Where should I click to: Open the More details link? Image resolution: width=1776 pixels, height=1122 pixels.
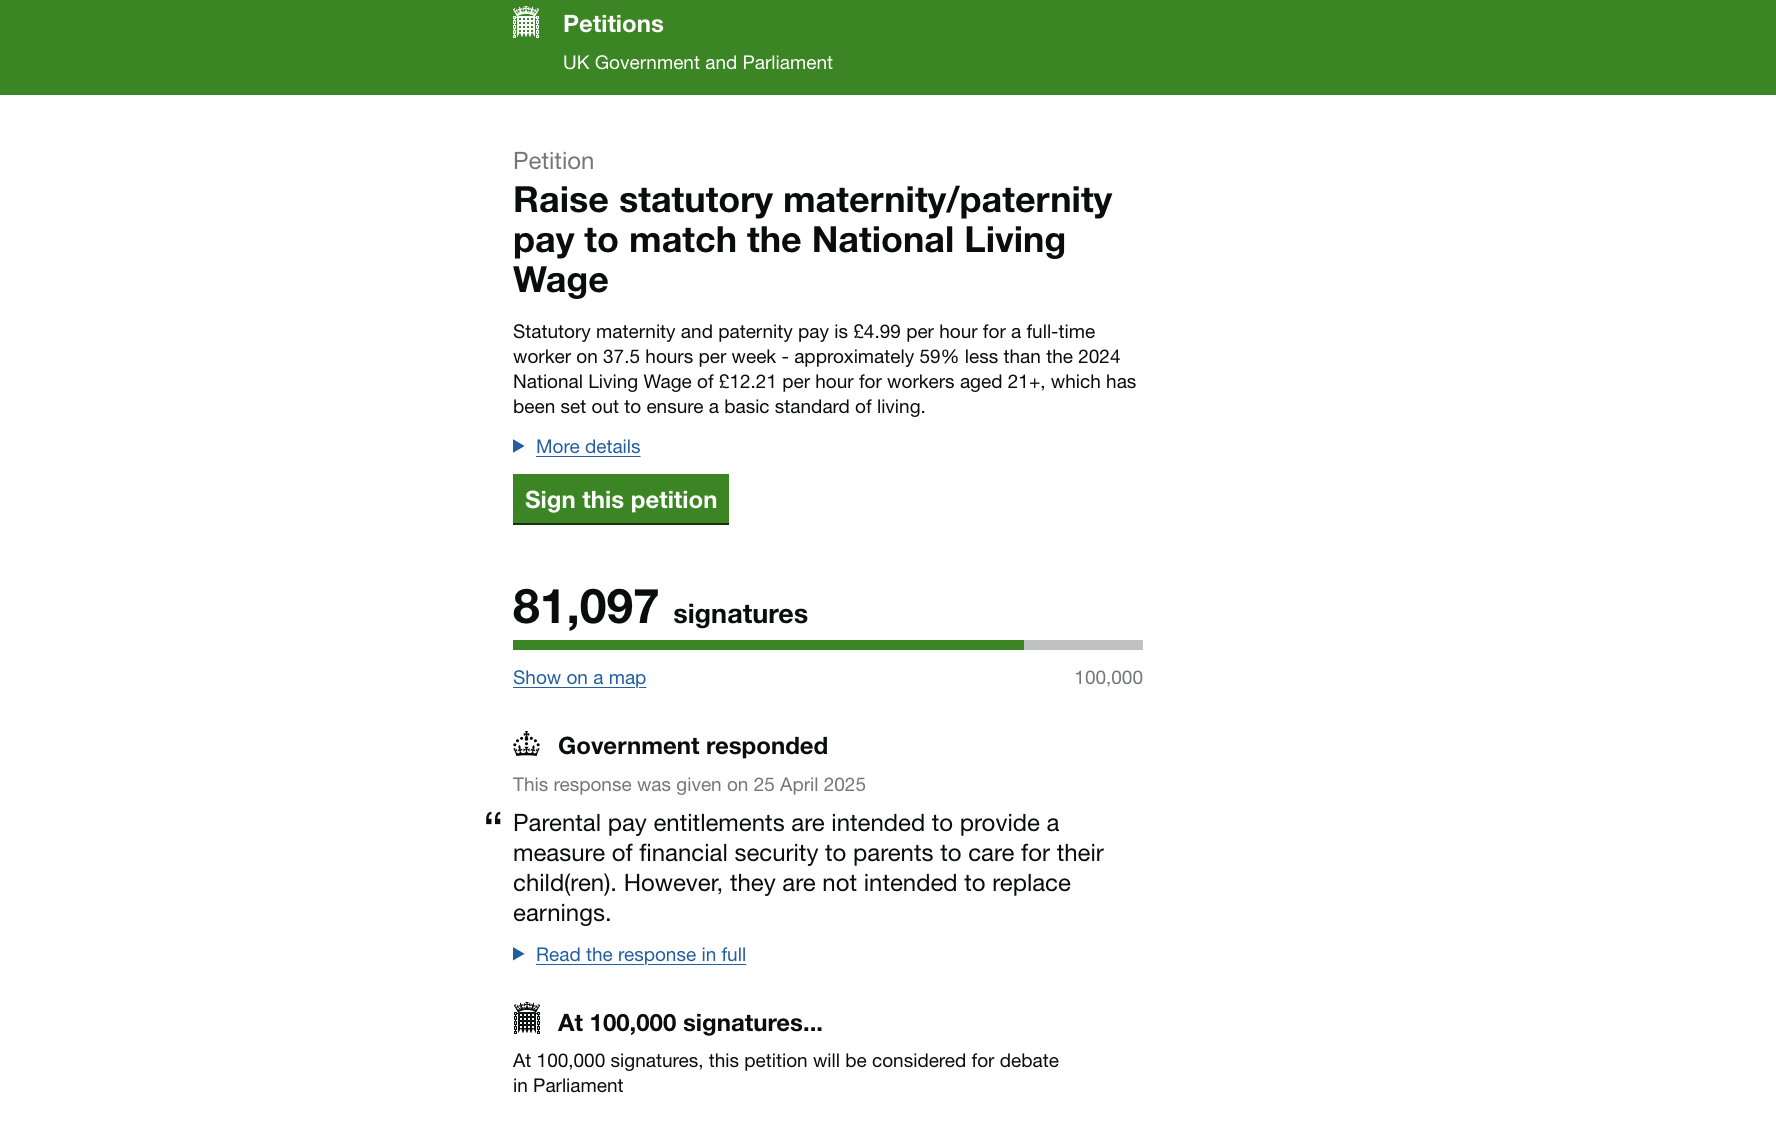point(588,447)
